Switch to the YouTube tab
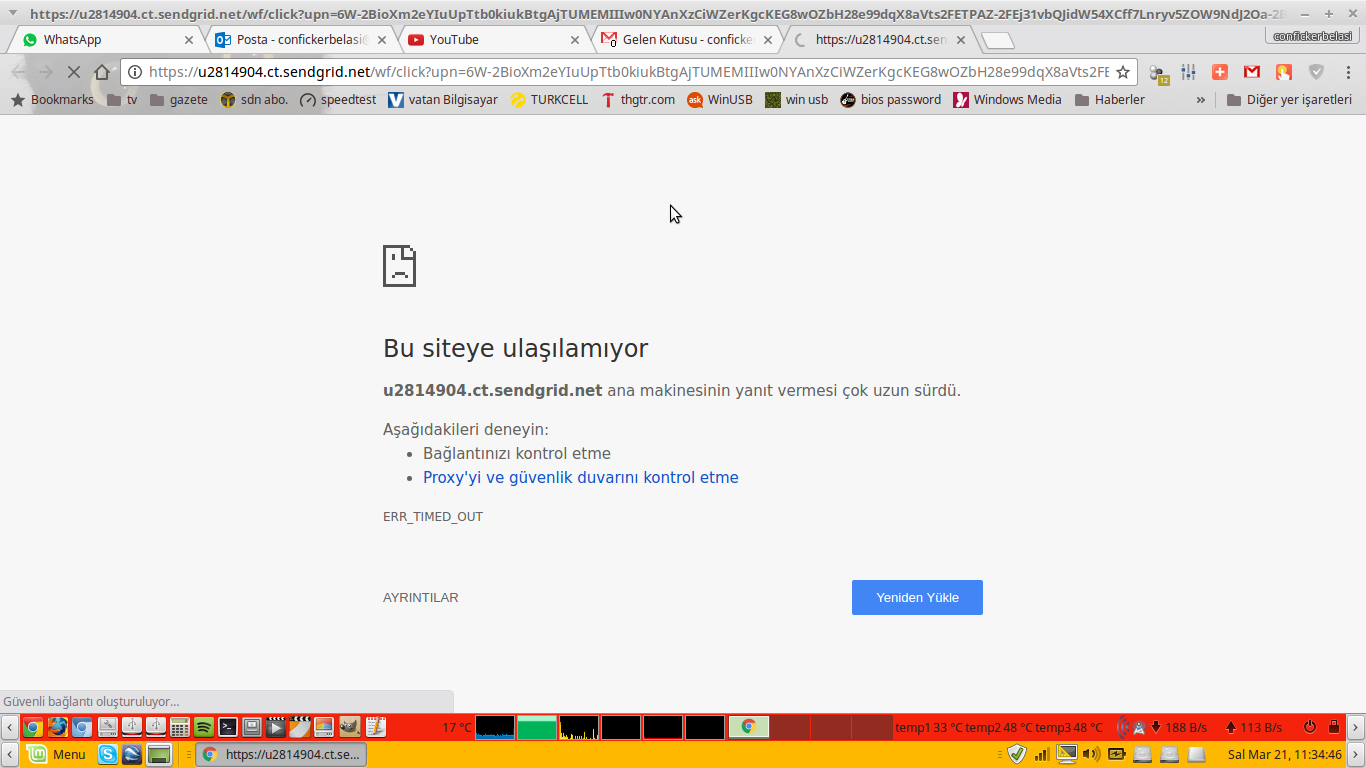 click(x=490, y=40)
